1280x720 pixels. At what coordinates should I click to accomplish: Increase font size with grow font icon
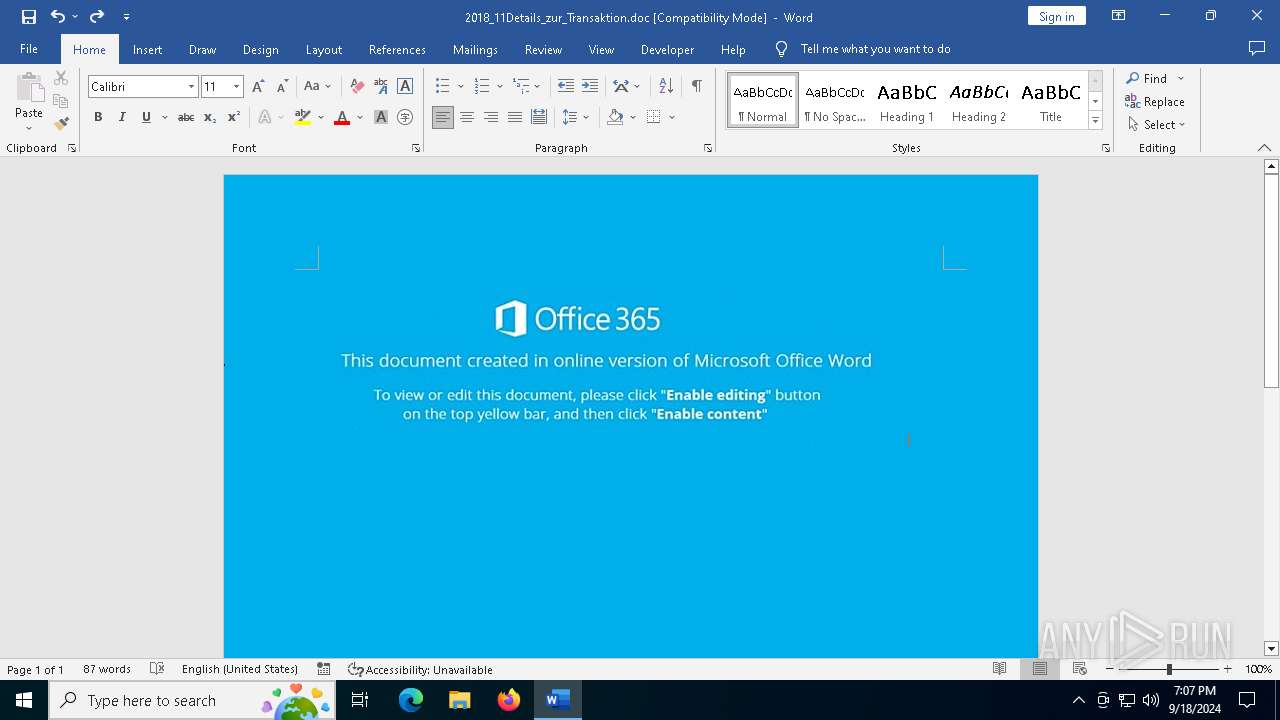pos(258,86)
